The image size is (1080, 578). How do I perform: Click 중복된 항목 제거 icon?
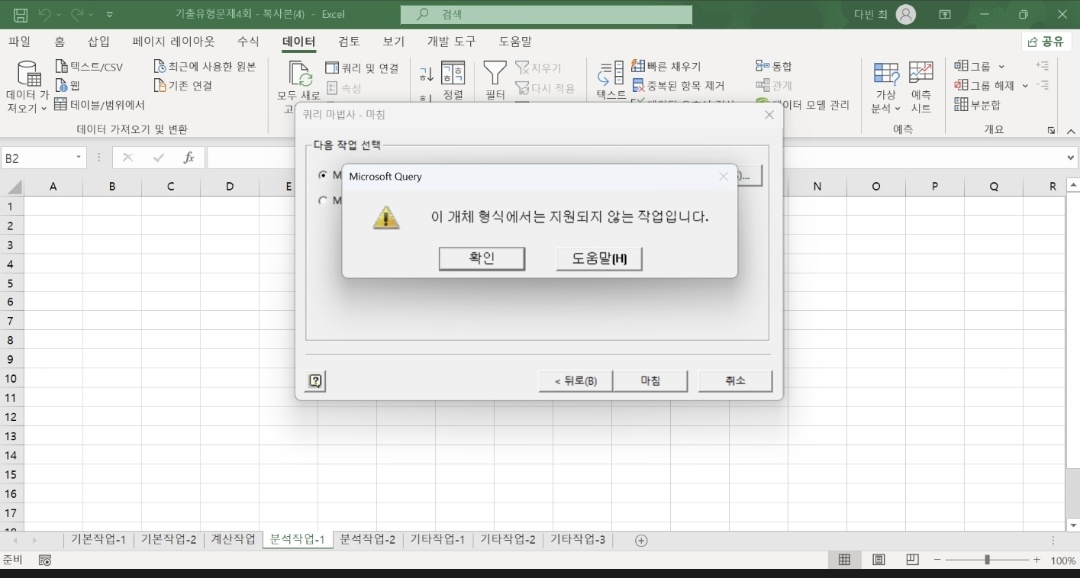(638, 86)
